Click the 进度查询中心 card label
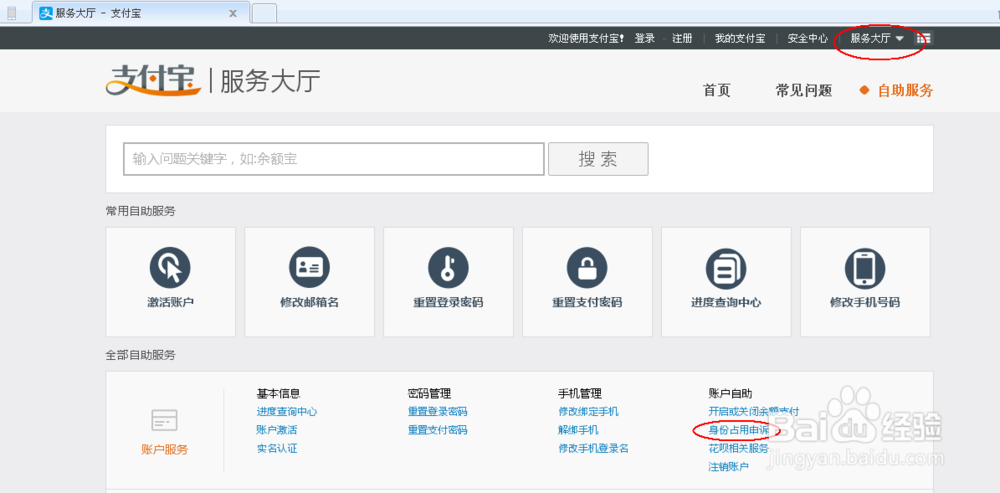This screenshot has height=493, width=1000. point(726,302)
